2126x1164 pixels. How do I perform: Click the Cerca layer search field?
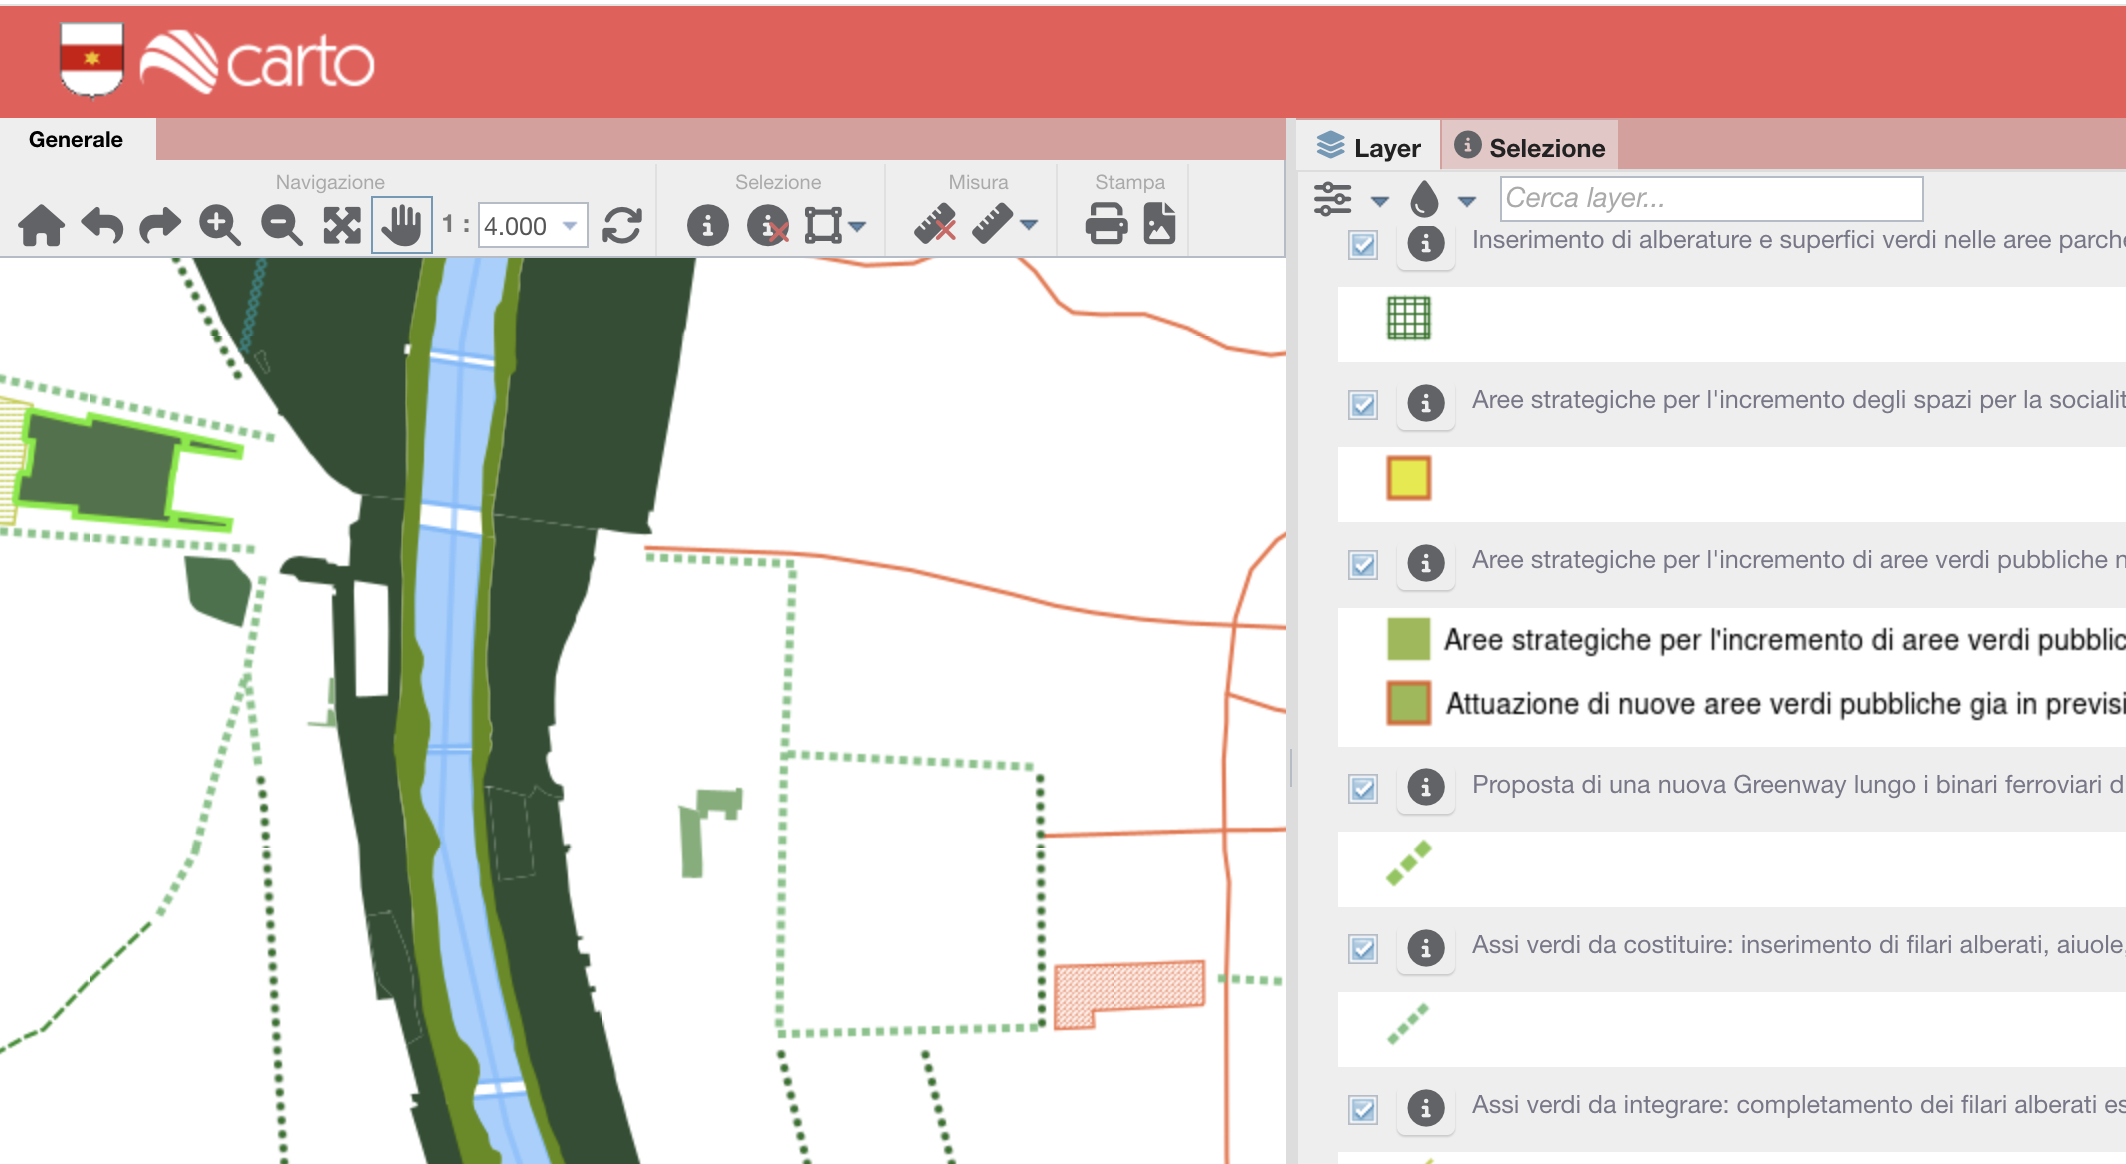(x=1710, y=198)
